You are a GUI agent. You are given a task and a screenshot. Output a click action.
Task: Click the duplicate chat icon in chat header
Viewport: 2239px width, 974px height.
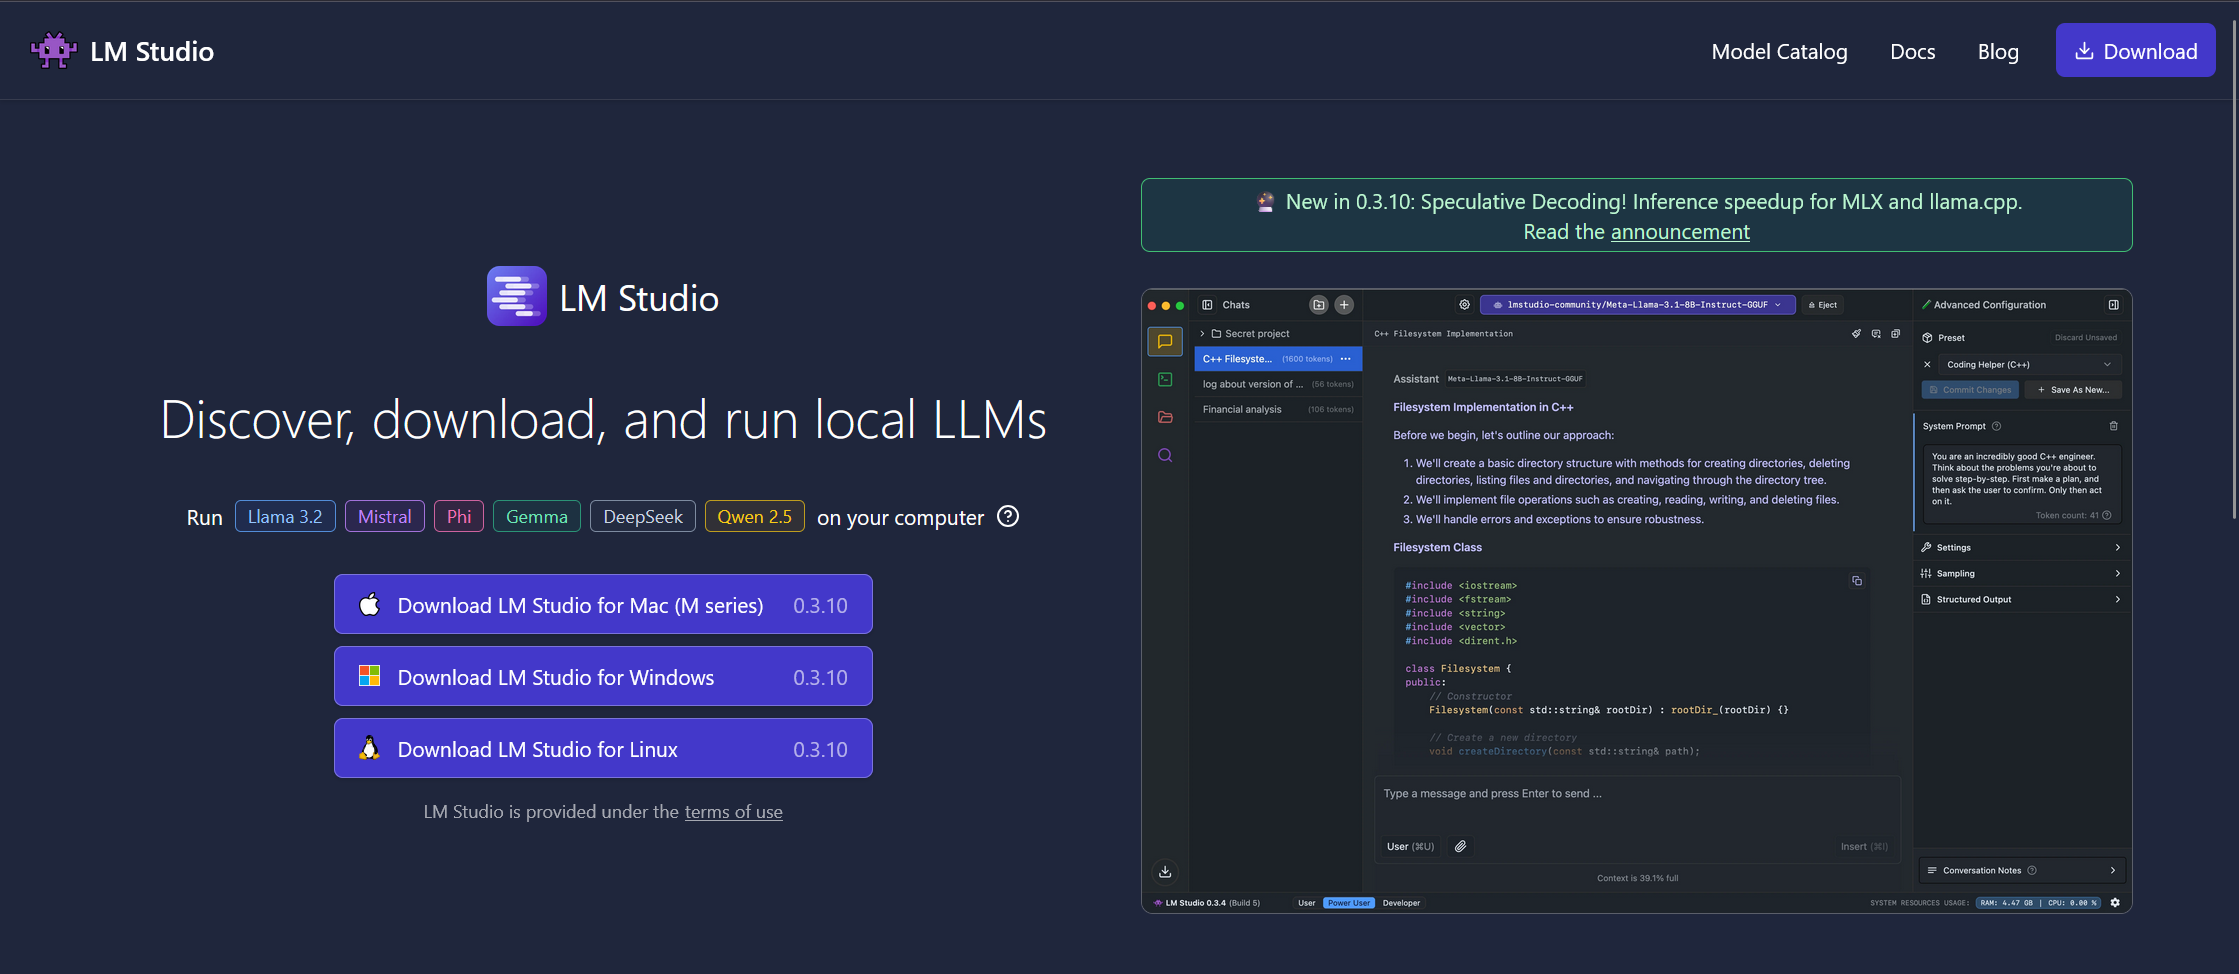pos(1895,334)
